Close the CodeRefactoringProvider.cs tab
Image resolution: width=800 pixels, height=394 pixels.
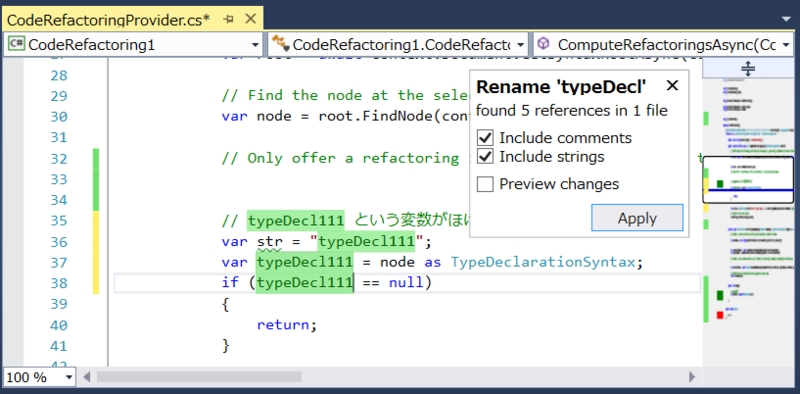coord(251,19)
